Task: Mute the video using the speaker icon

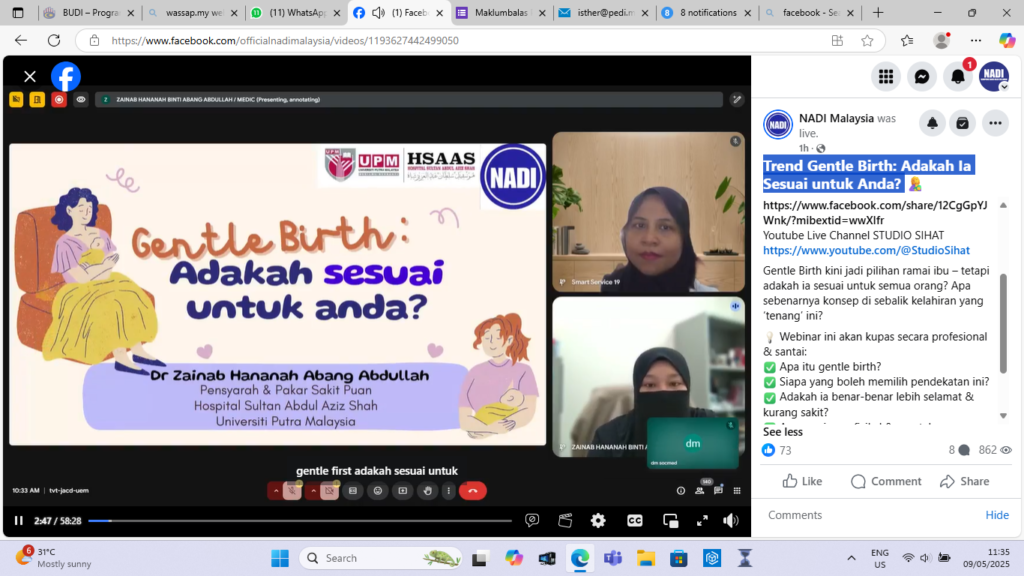Action: [x=731, y=520]
